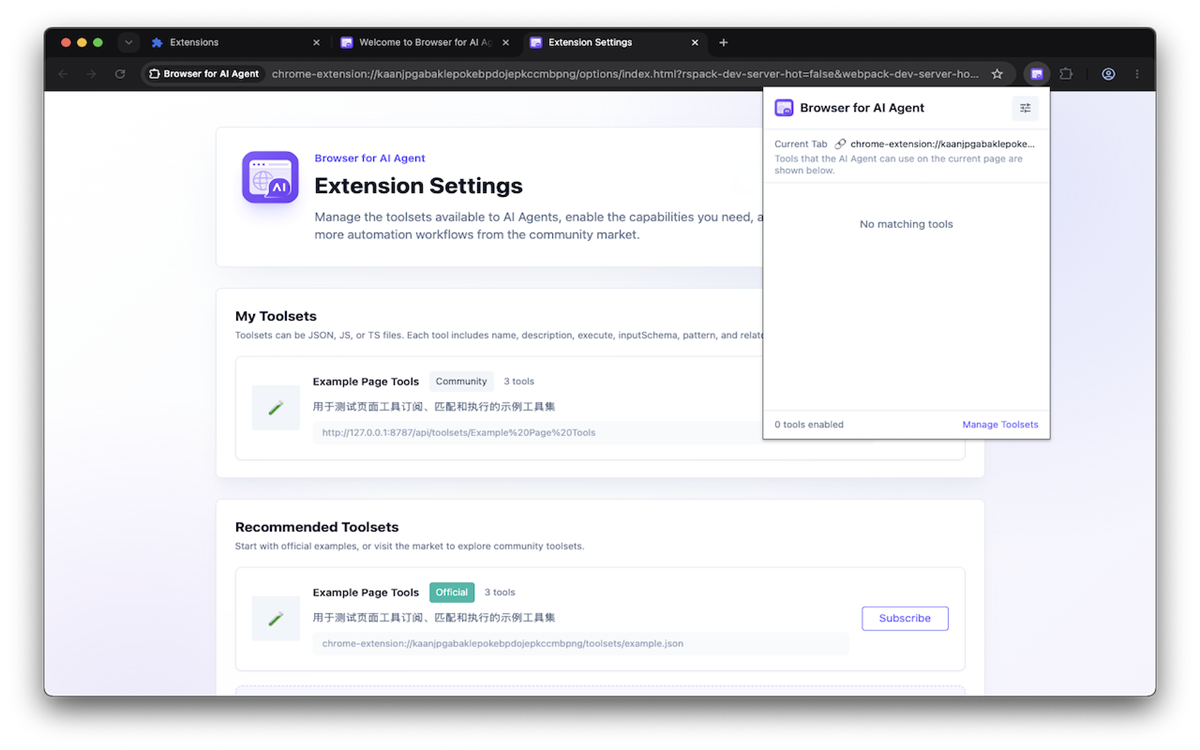This screenshot has width=1200, height=750.
Task: Click the No matching tools message
Action: click(906, 224)
